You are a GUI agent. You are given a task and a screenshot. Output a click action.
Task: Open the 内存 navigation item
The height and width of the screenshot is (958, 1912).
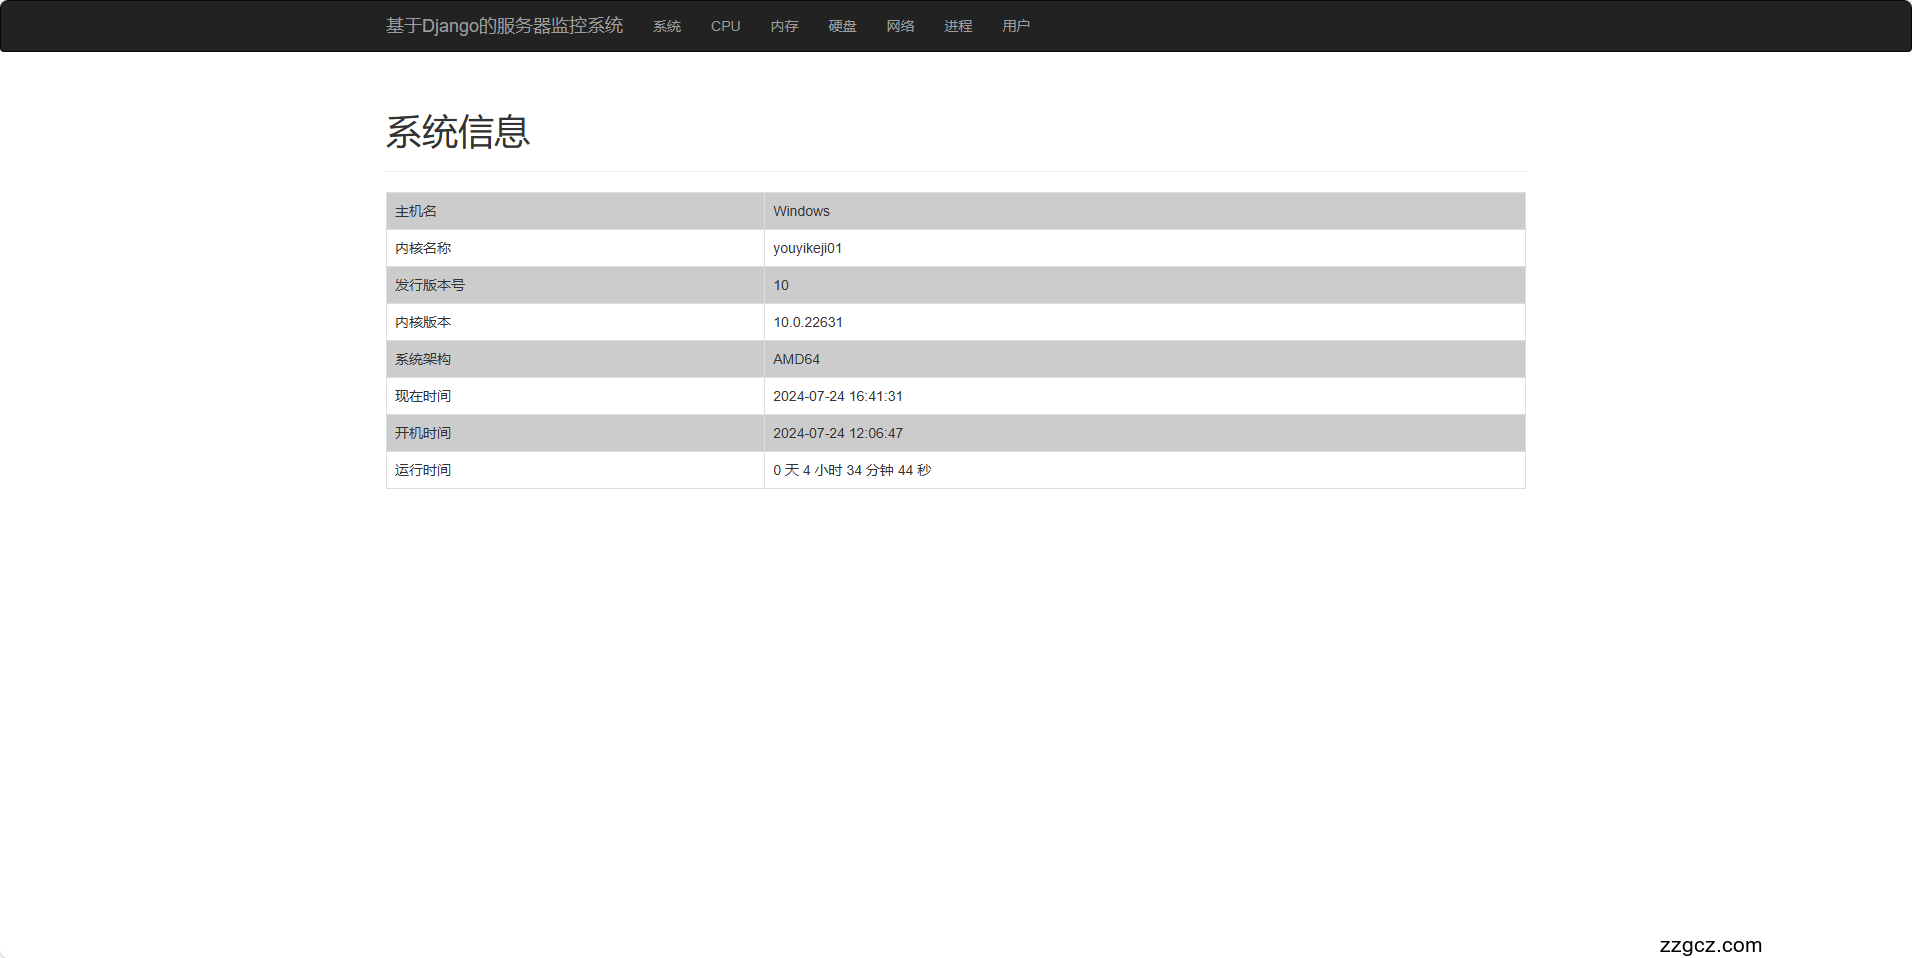tap(784, 26)
